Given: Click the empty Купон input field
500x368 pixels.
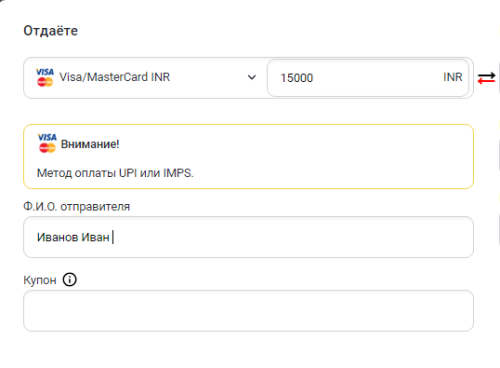Looking at the screenshot, I should pos(248,311).
